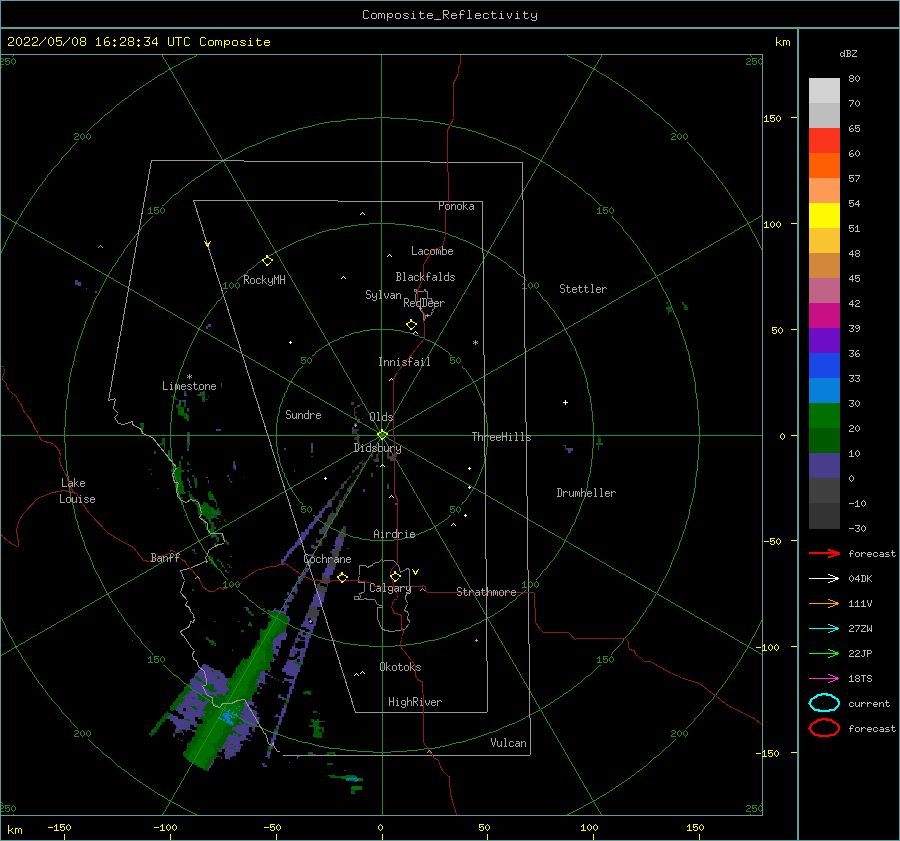Select the Stettler label
This screenshot has width=900, height=841.
(583, 289)
